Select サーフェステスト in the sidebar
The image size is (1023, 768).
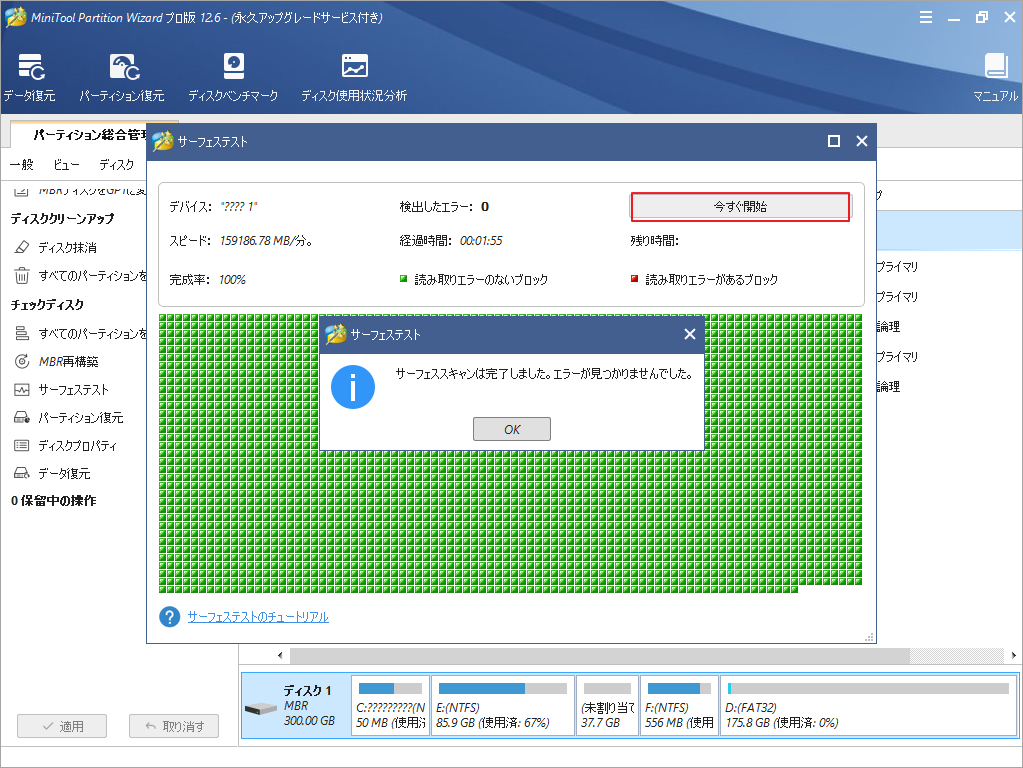click(73, 390)
